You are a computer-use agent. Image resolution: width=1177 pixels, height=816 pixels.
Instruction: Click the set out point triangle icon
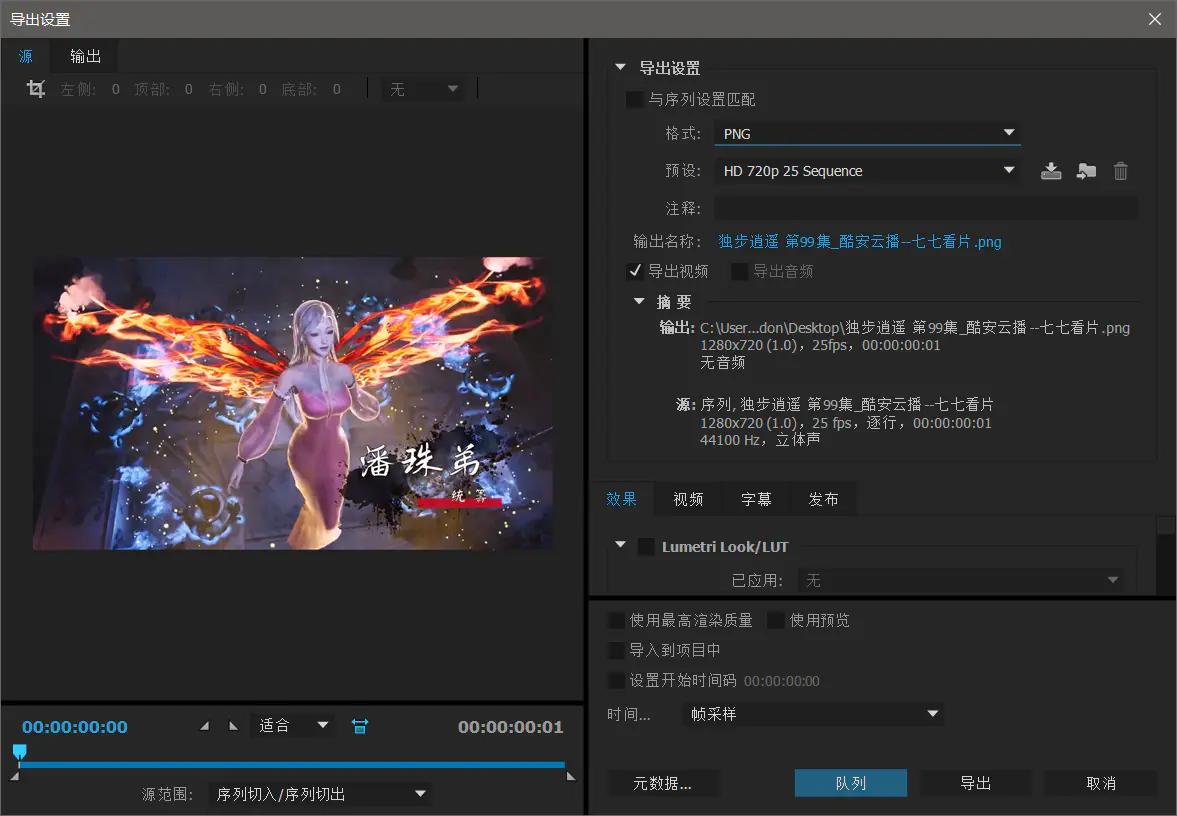[233, 726]
